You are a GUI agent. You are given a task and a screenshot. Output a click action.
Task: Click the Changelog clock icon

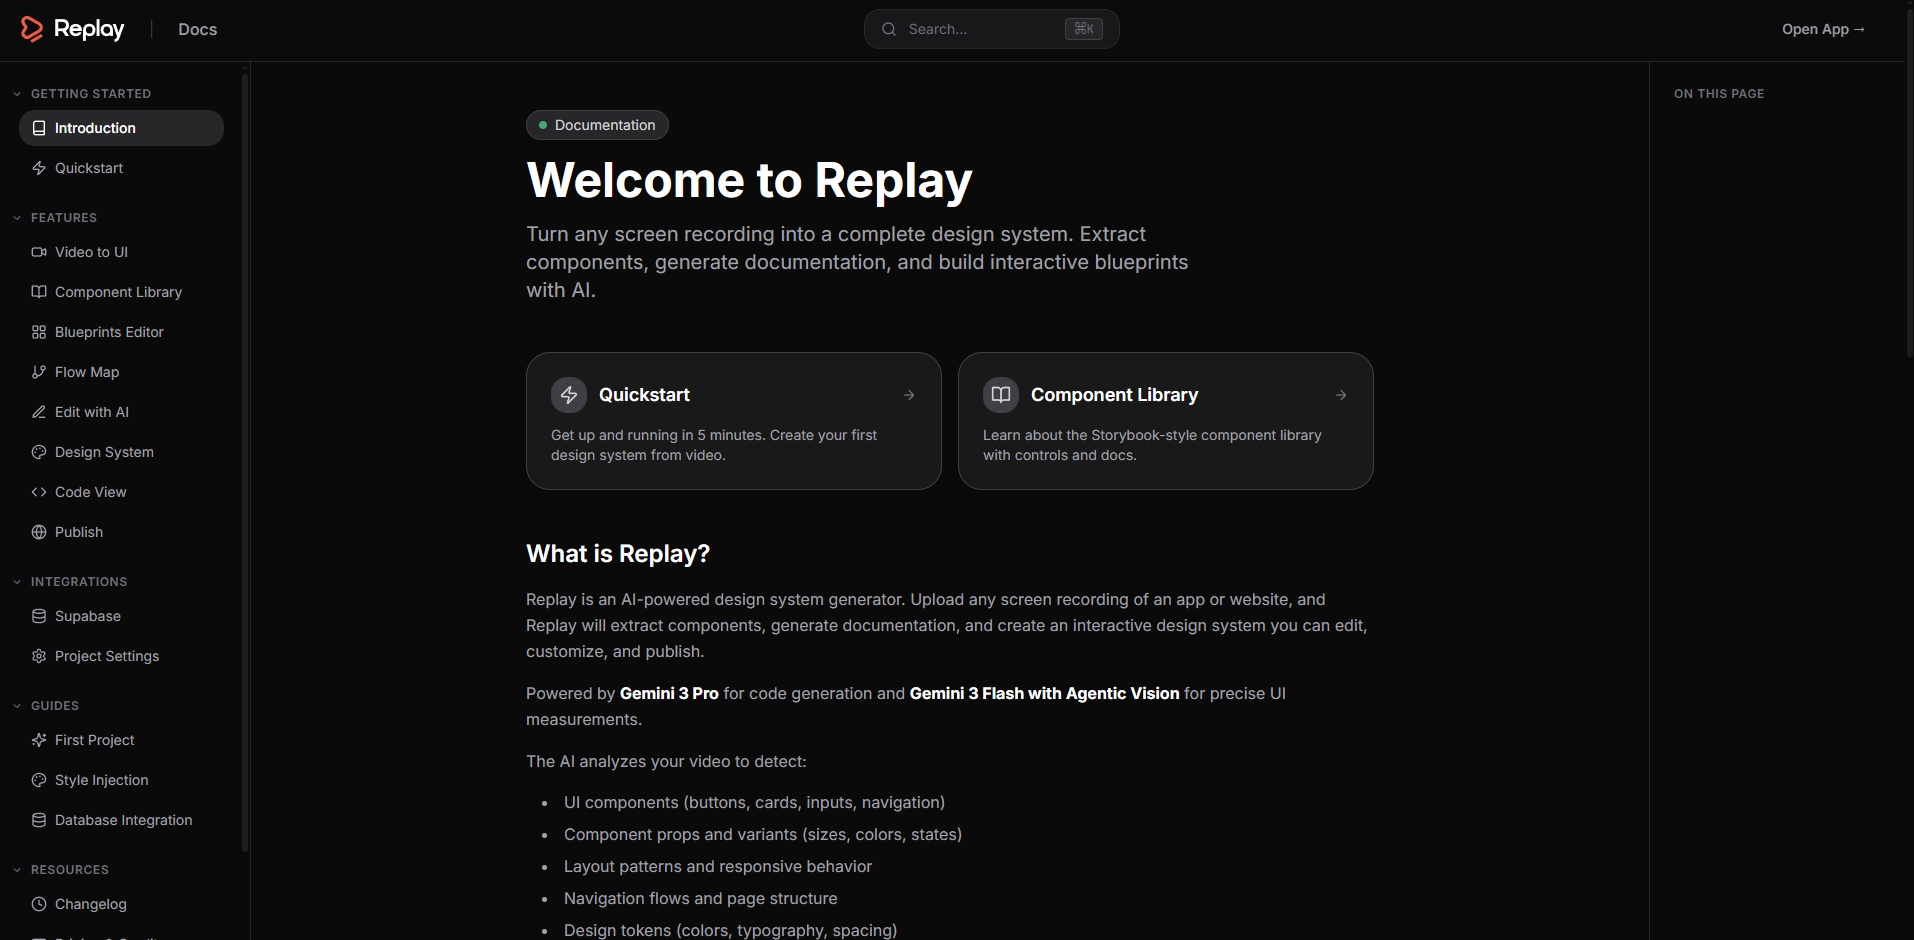[x=39, y=904]
